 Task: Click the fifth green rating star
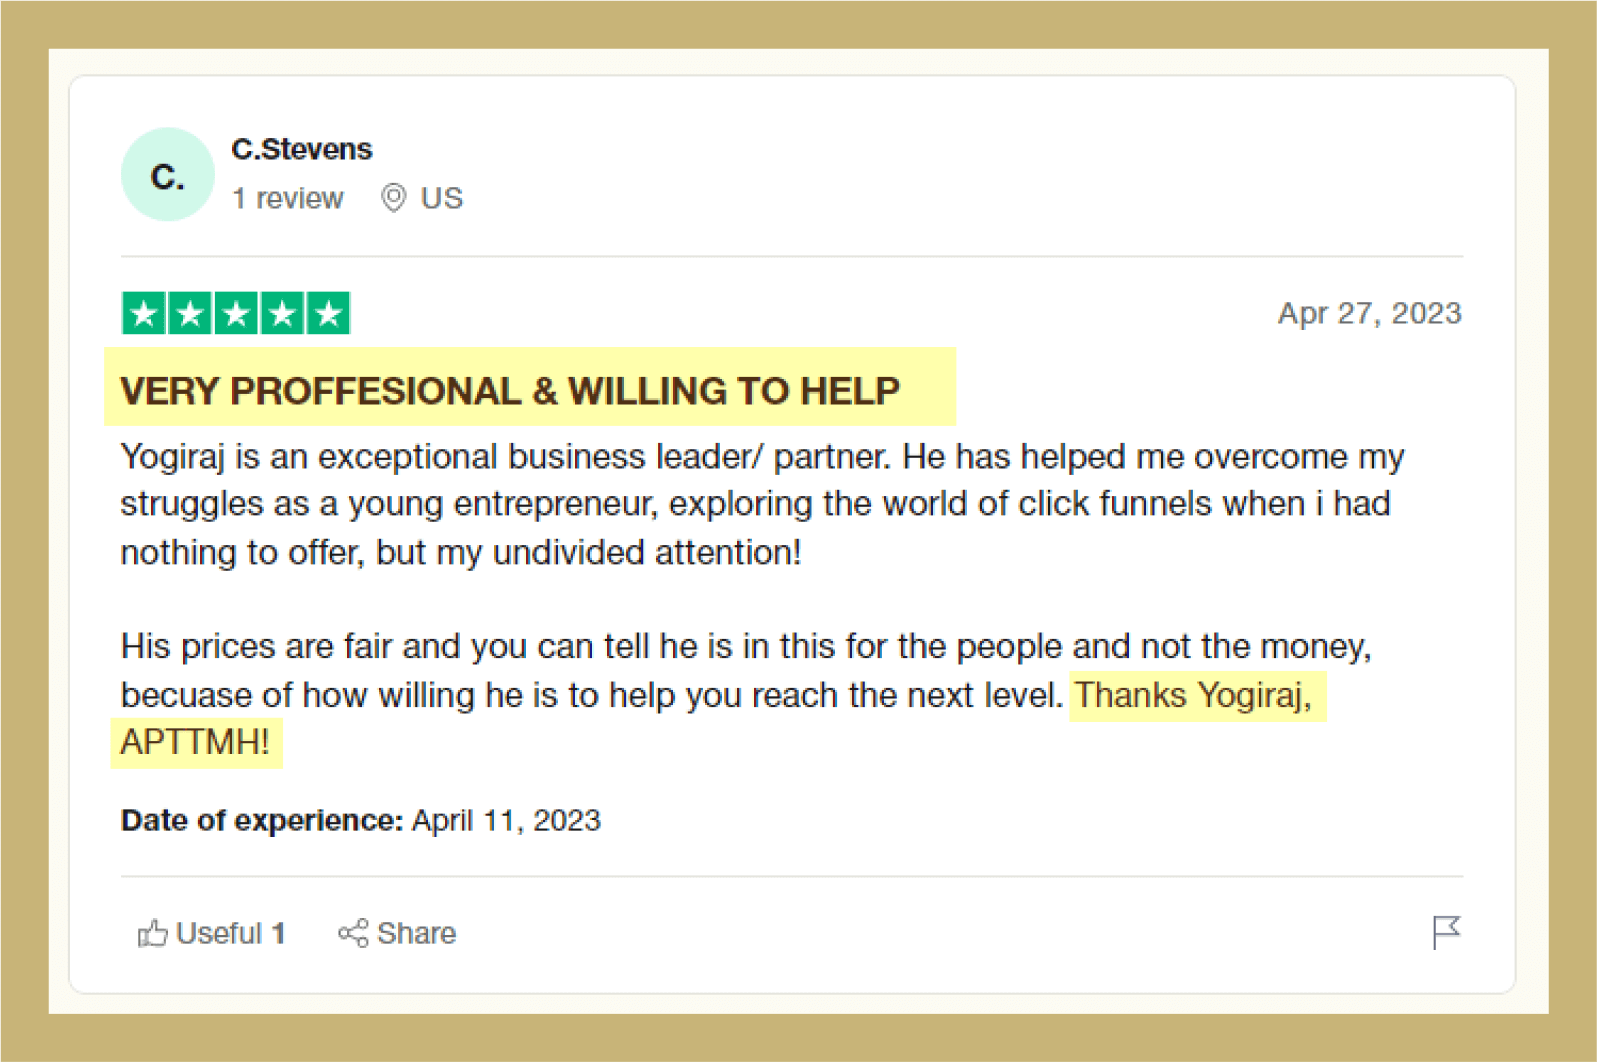(328, 314)
